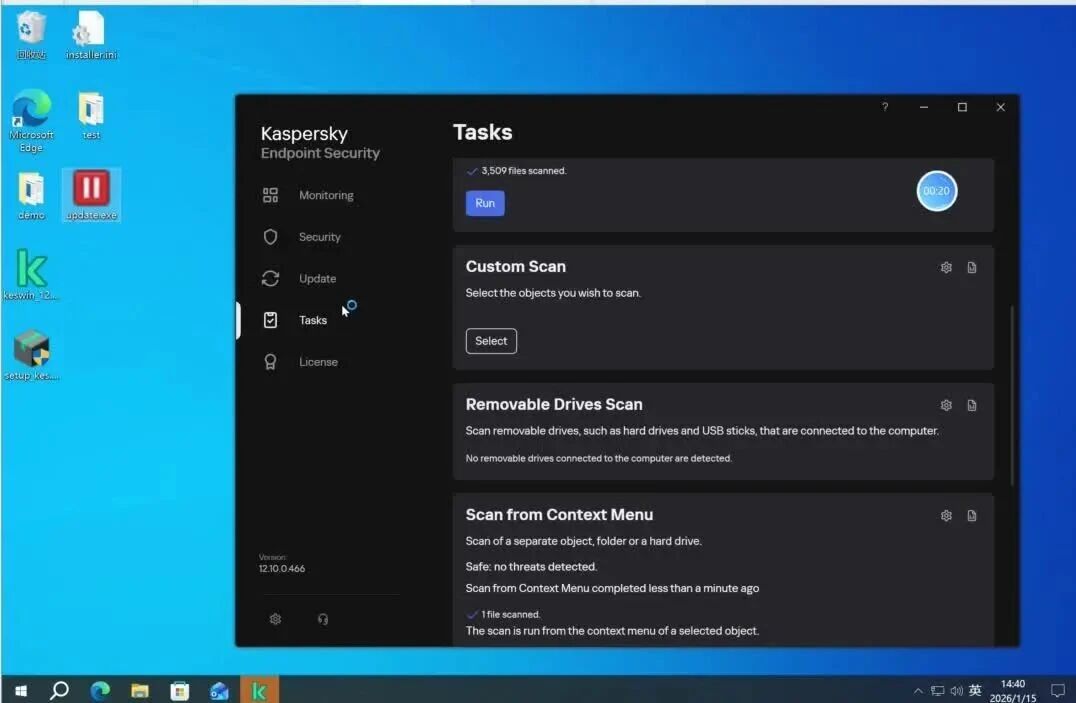The height and width of the screenshot is (703, 1076).
Task: Click the License ribbon icon
Action: coord(270,362)
